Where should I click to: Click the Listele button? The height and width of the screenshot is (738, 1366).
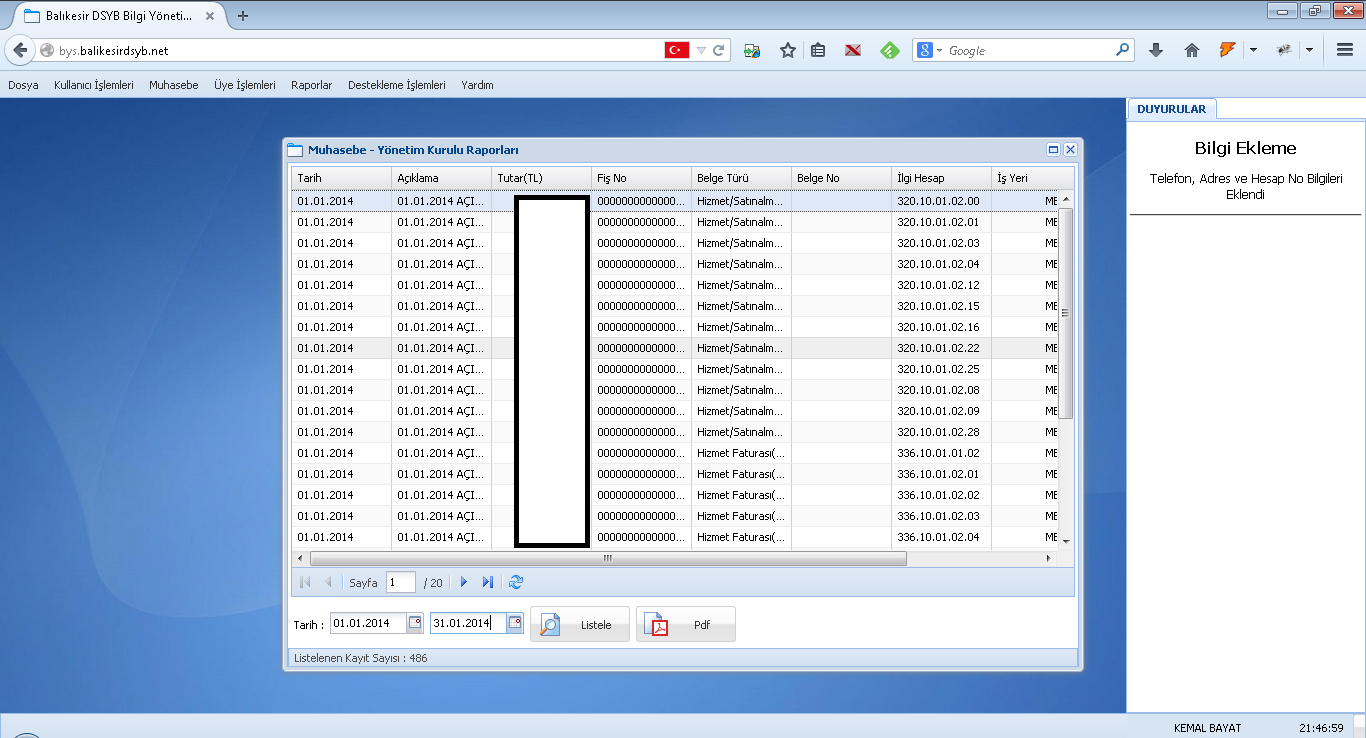coord(580,625)
